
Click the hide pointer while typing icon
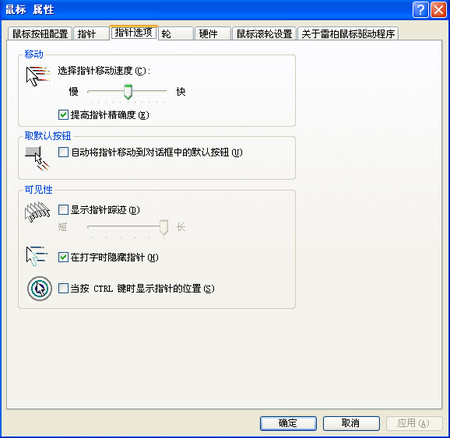point(37,256)
